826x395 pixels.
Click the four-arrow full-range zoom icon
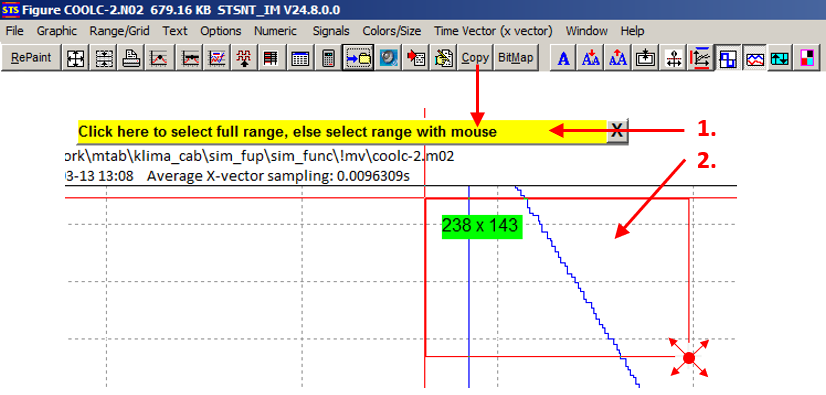tap(75, 58)
